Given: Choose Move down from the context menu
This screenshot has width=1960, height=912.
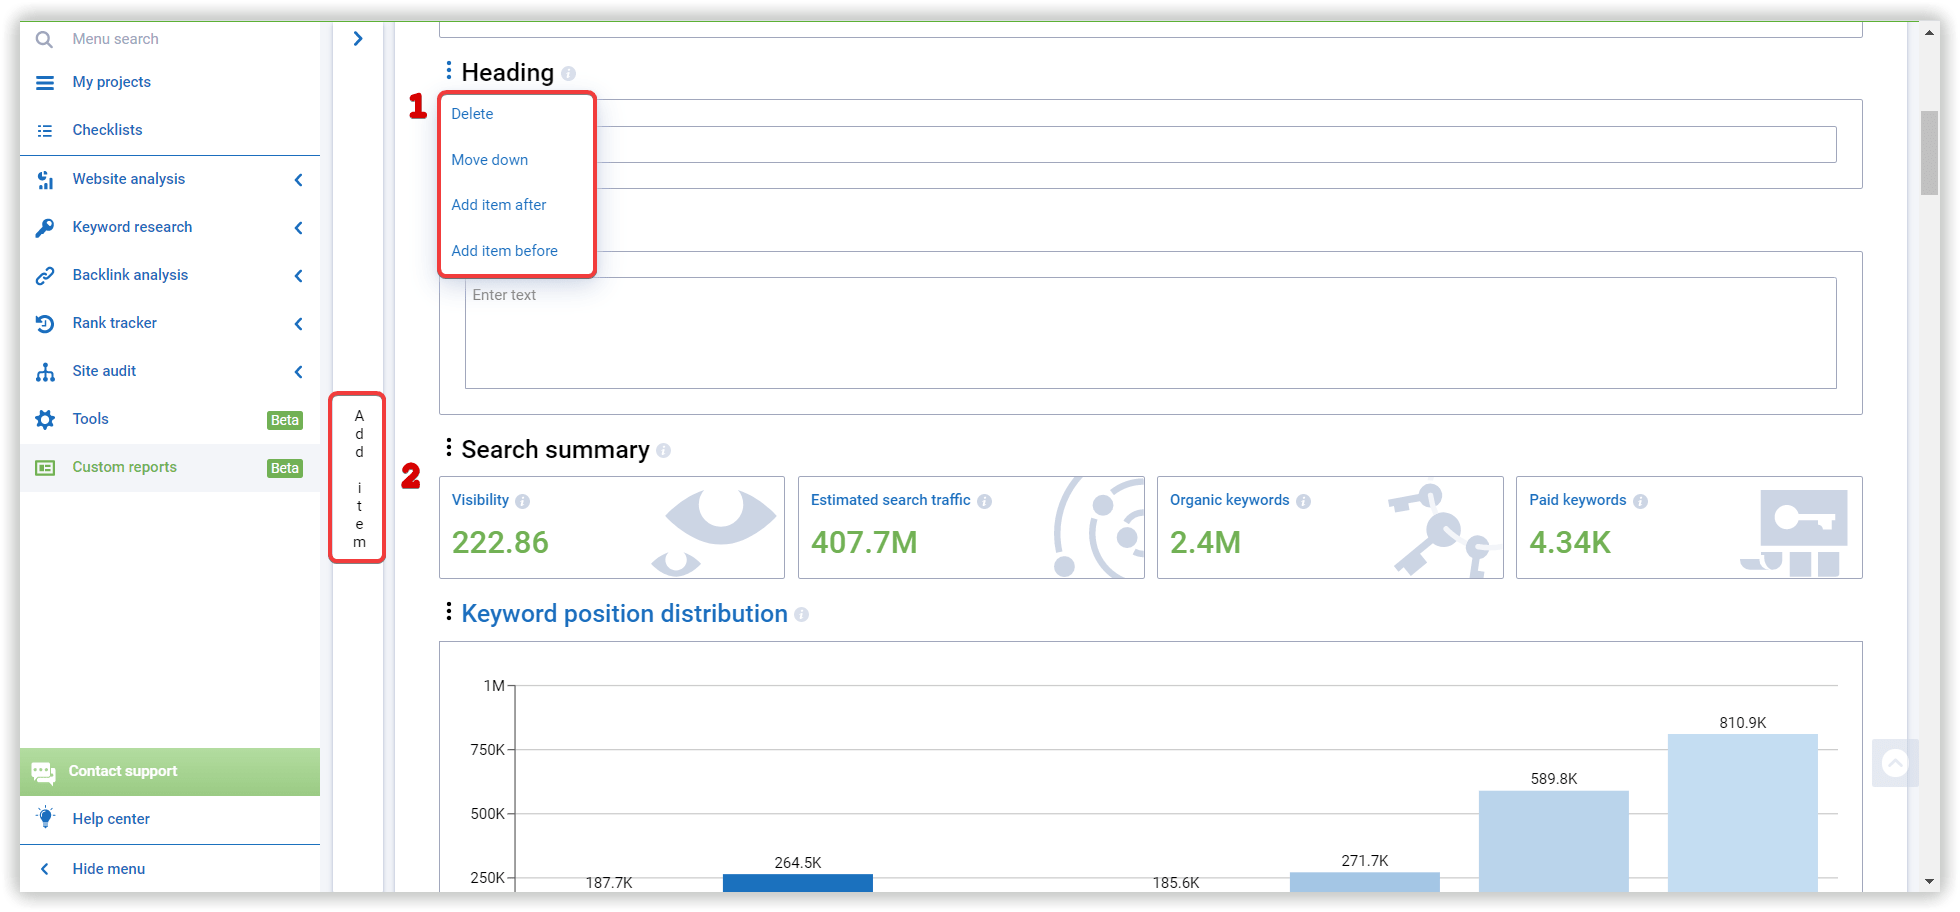Looking at the screenshot, I should [x=489, y=160].
